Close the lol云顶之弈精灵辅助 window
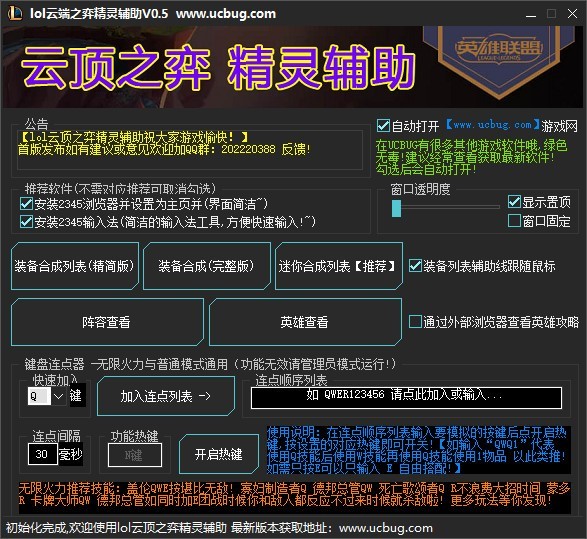This screenshot has width=587, height=539. [572, 14]
